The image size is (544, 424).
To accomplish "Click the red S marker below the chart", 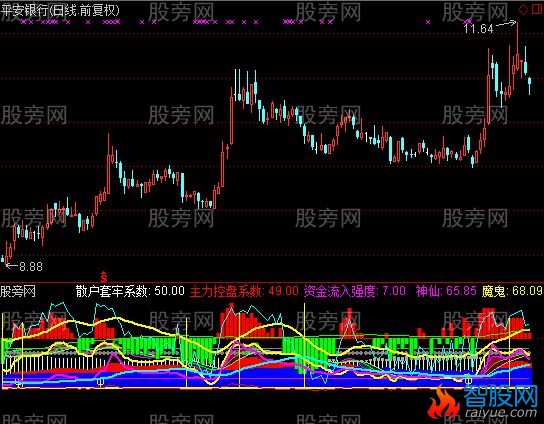I will tap(103, 276).
